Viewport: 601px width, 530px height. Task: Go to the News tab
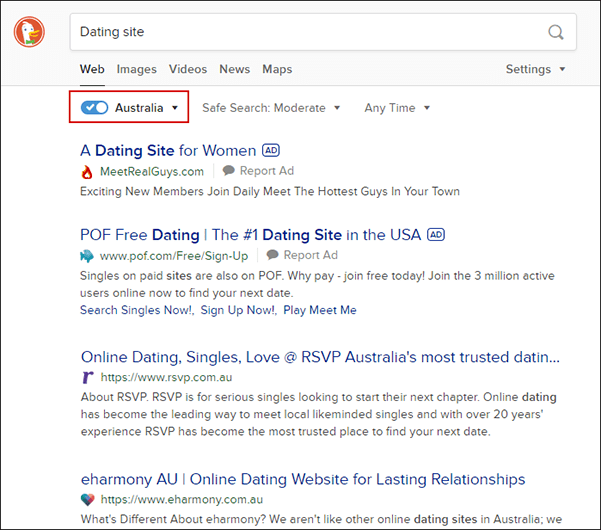(234, 70)
